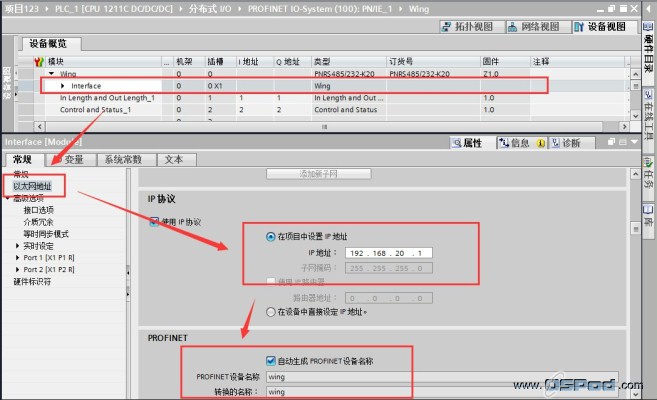Expand the 实时设定 tree node
The height and width of the screenshot is (400, 657).
(x=18, y=245)
